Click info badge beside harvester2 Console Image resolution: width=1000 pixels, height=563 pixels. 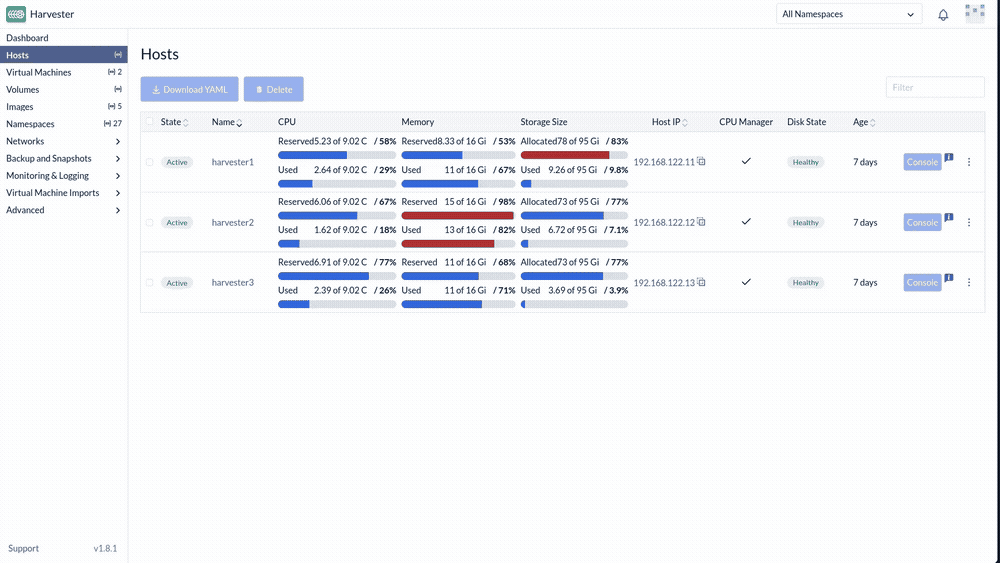949,217
